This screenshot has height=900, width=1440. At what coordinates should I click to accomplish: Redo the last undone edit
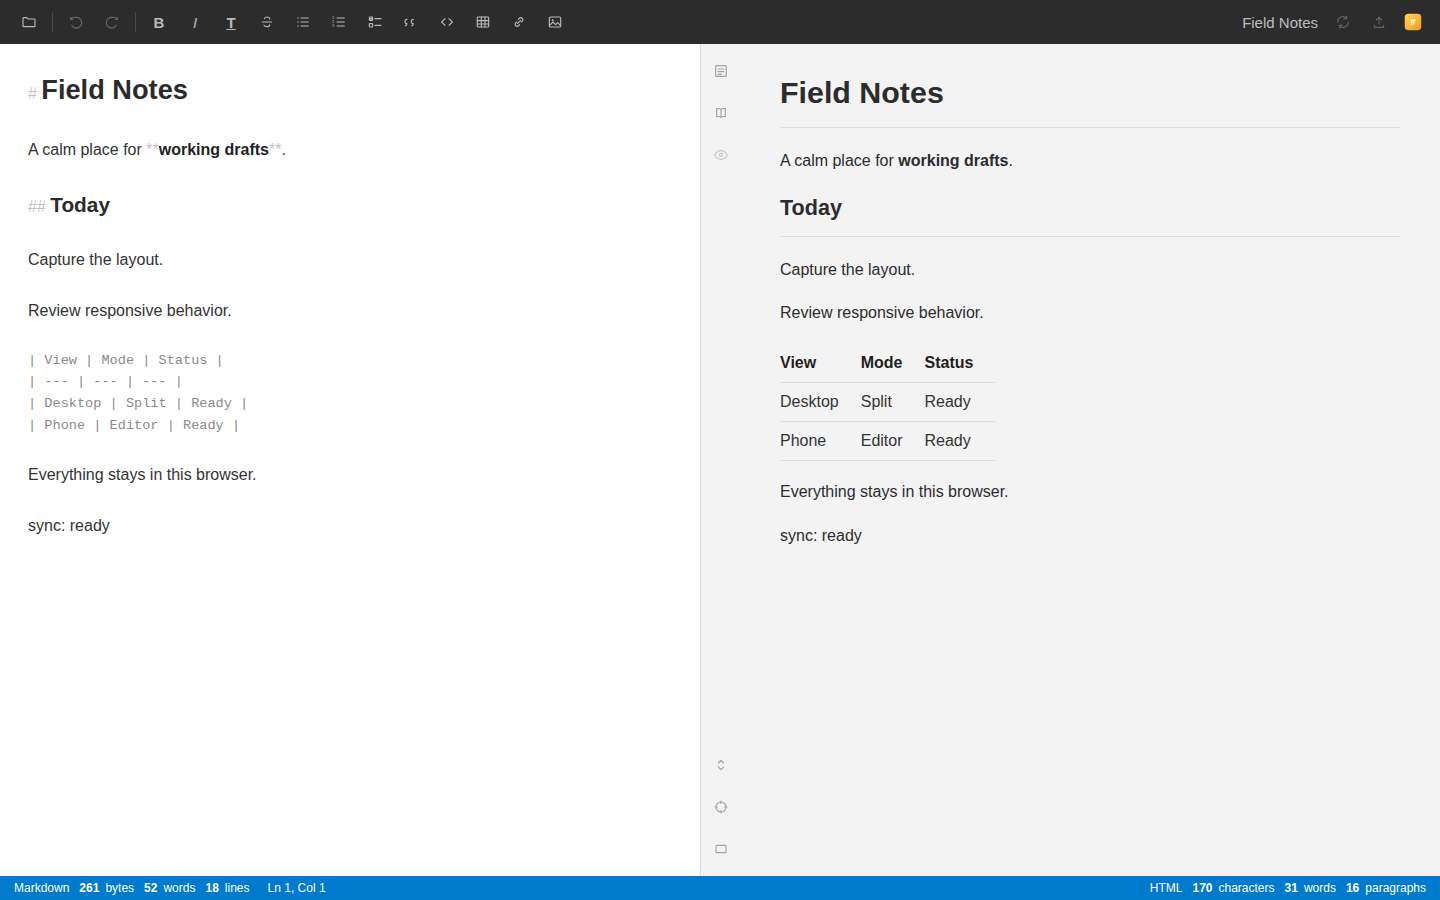click(112, 22)
